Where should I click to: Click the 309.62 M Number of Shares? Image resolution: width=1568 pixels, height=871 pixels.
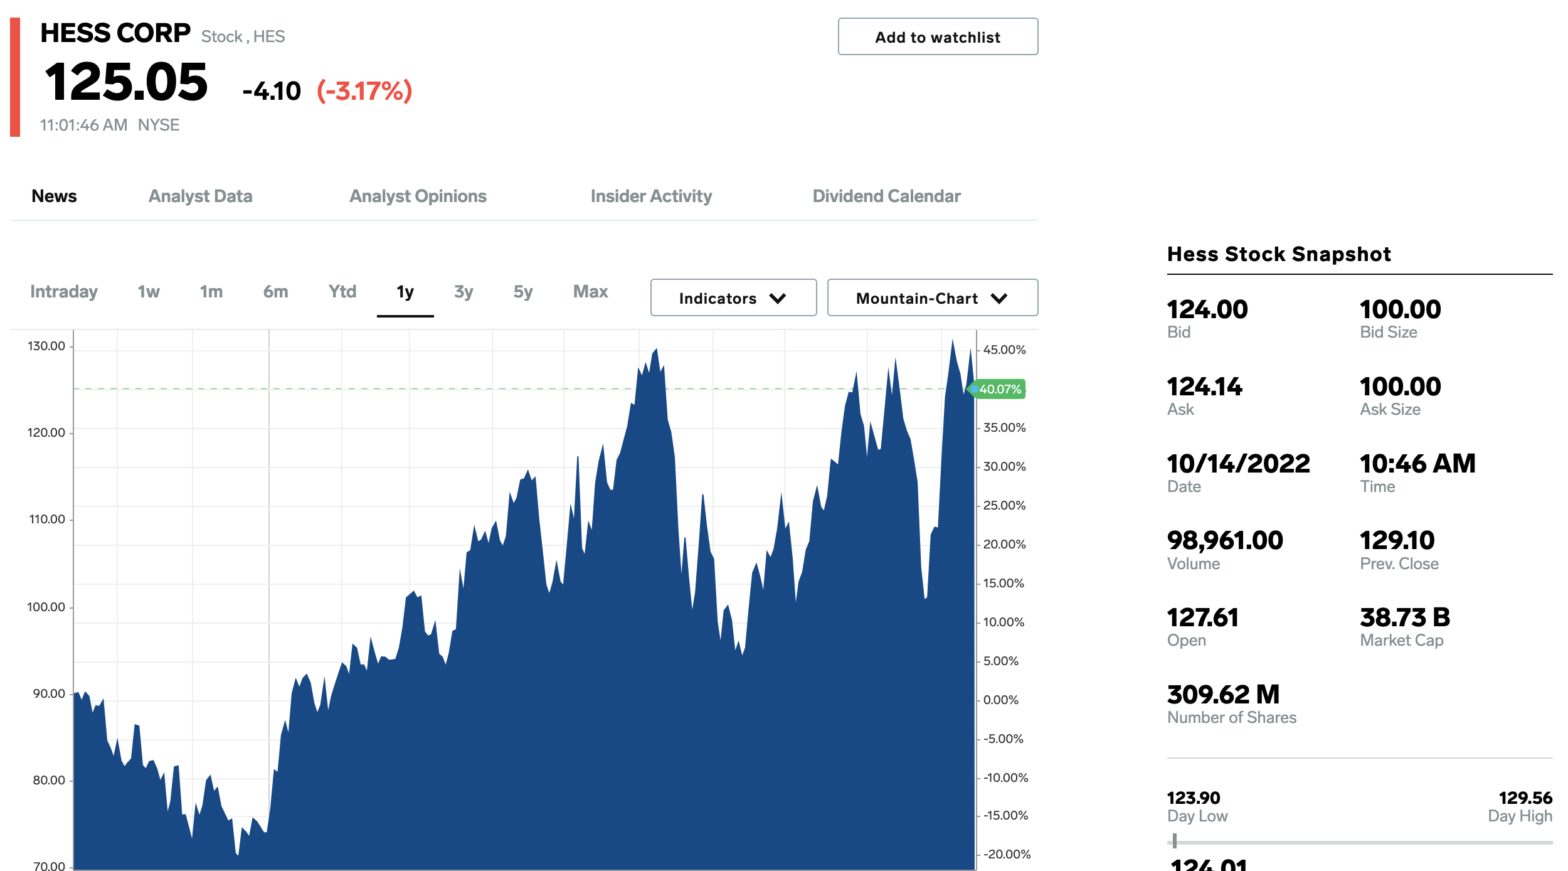(1223, 694)
